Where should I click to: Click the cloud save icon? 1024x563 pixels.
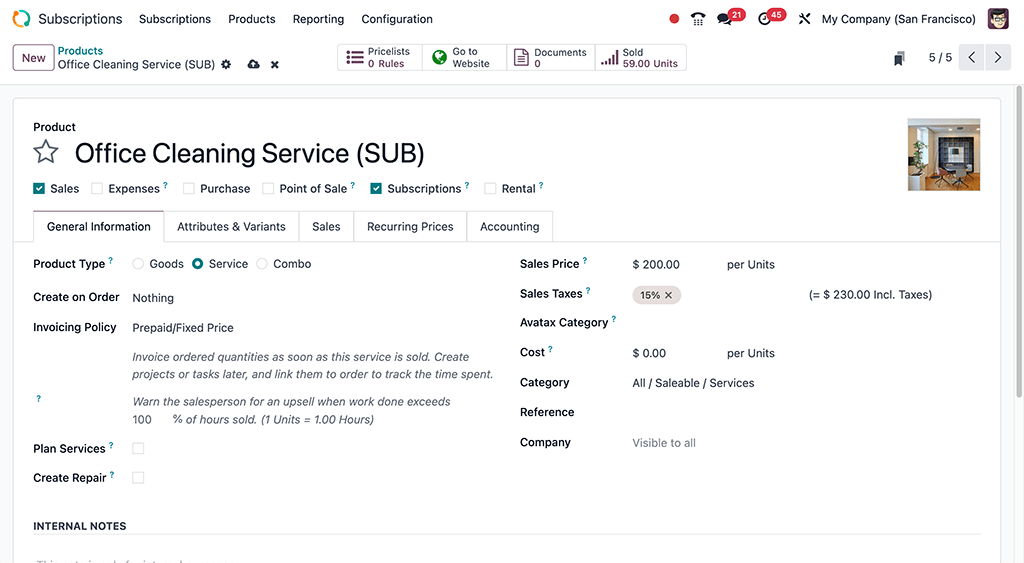pyautogui.click(x=253, y=65)
